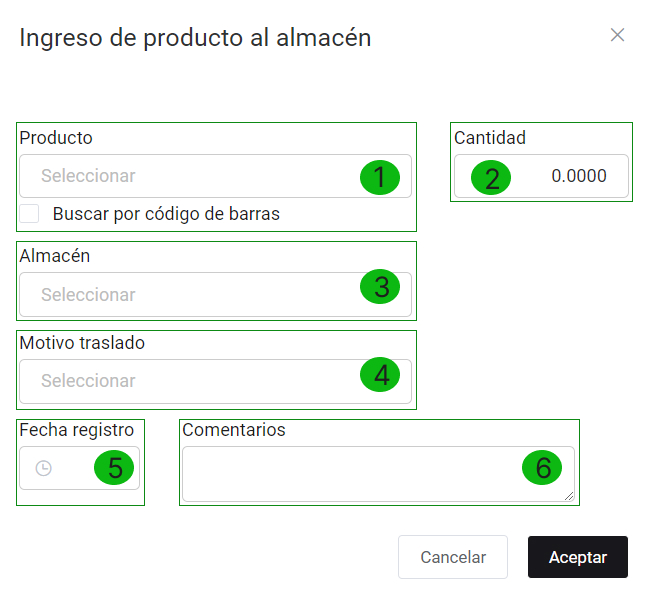
Task: Open the Producto dropdown
Action: (190, 176)
